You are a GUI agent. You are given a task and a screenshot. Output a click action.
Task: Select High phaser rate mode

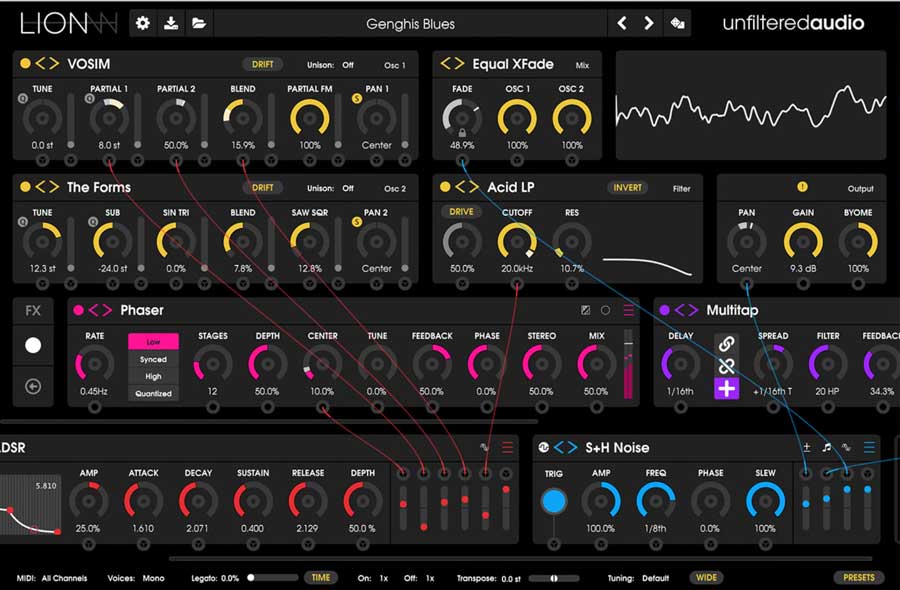tap(153, 376)
